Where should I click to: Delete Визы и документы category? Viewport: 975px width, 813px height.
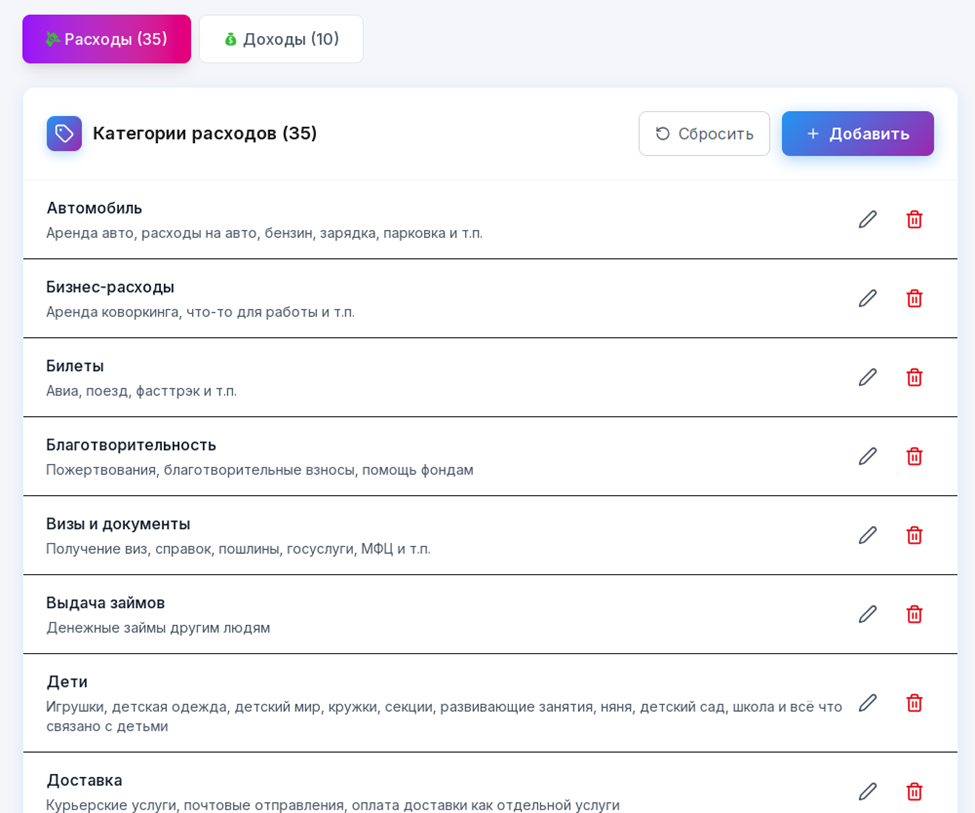pos(914,535)
